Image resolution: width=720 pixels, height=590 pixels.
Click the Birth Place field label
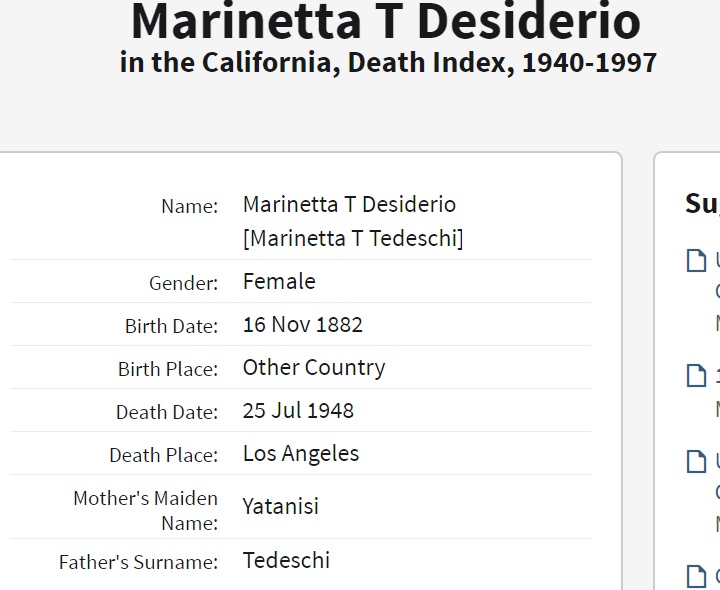(167, 369)
